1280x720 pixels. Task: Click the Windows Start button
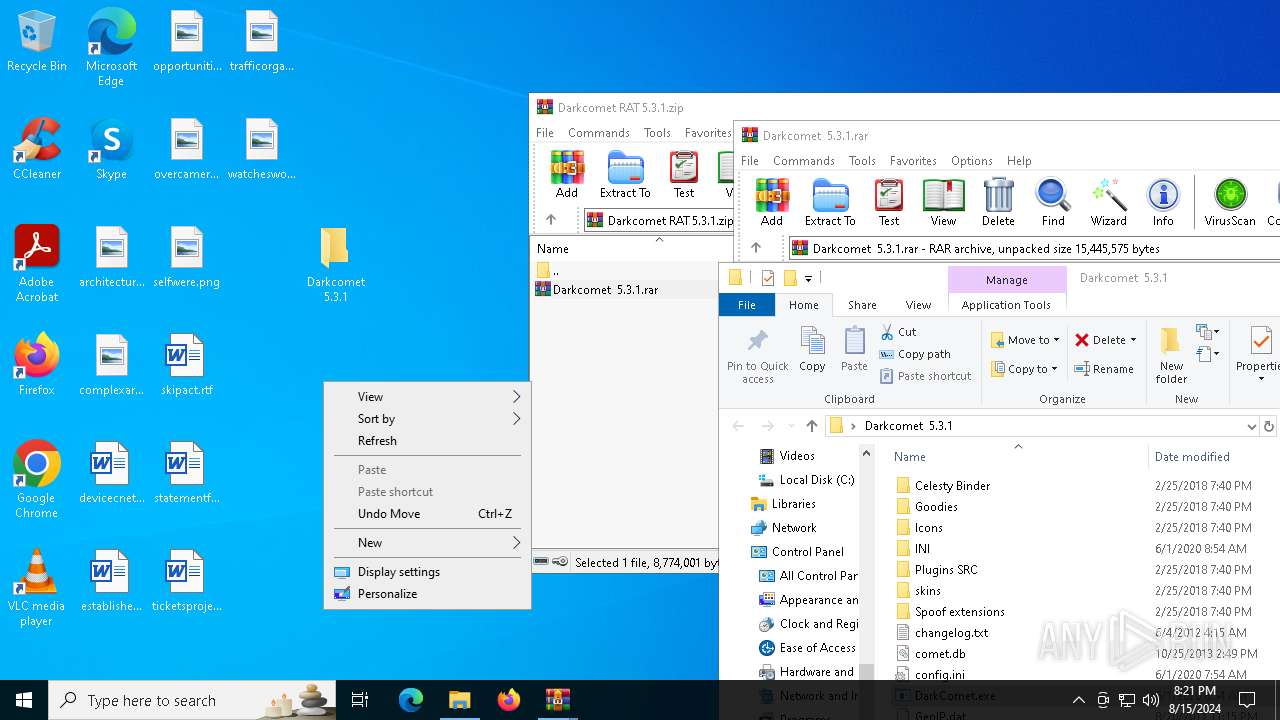pyautogui.click(x=24, y=700)
